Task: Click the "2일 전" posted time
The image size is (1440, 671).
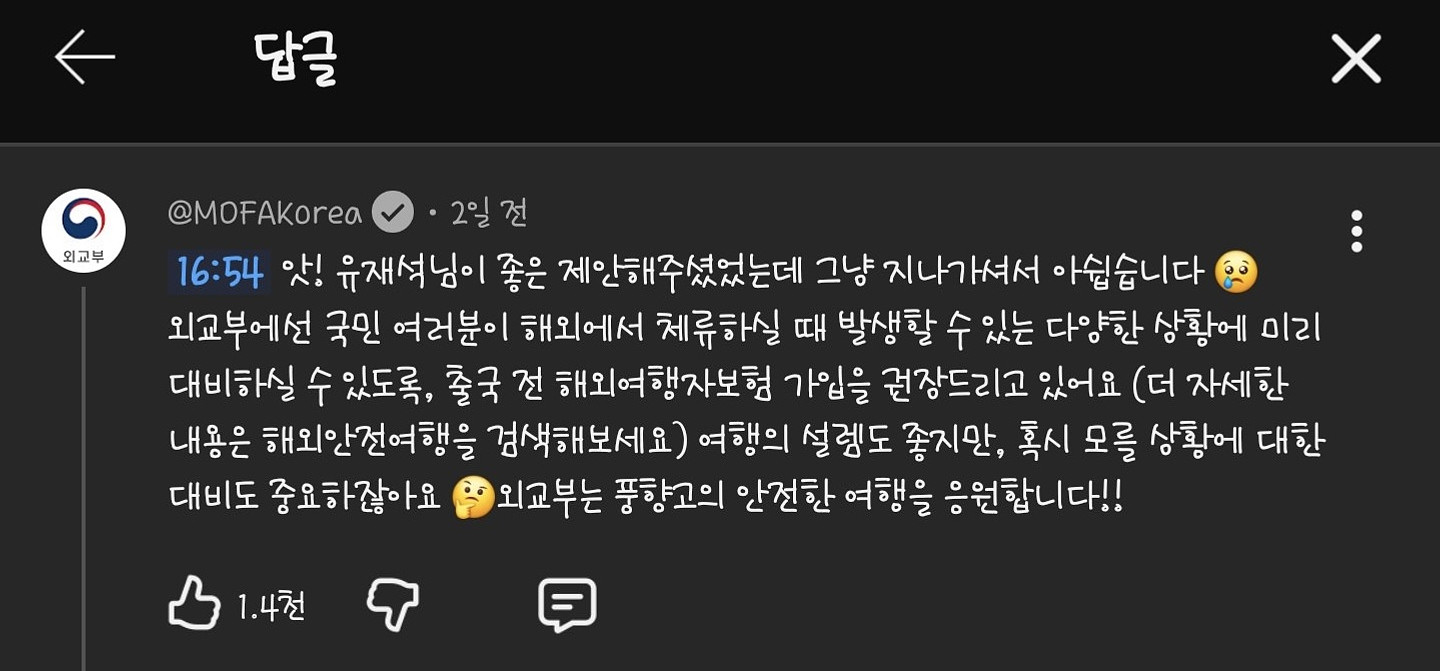Action: [x=489, y=213]
